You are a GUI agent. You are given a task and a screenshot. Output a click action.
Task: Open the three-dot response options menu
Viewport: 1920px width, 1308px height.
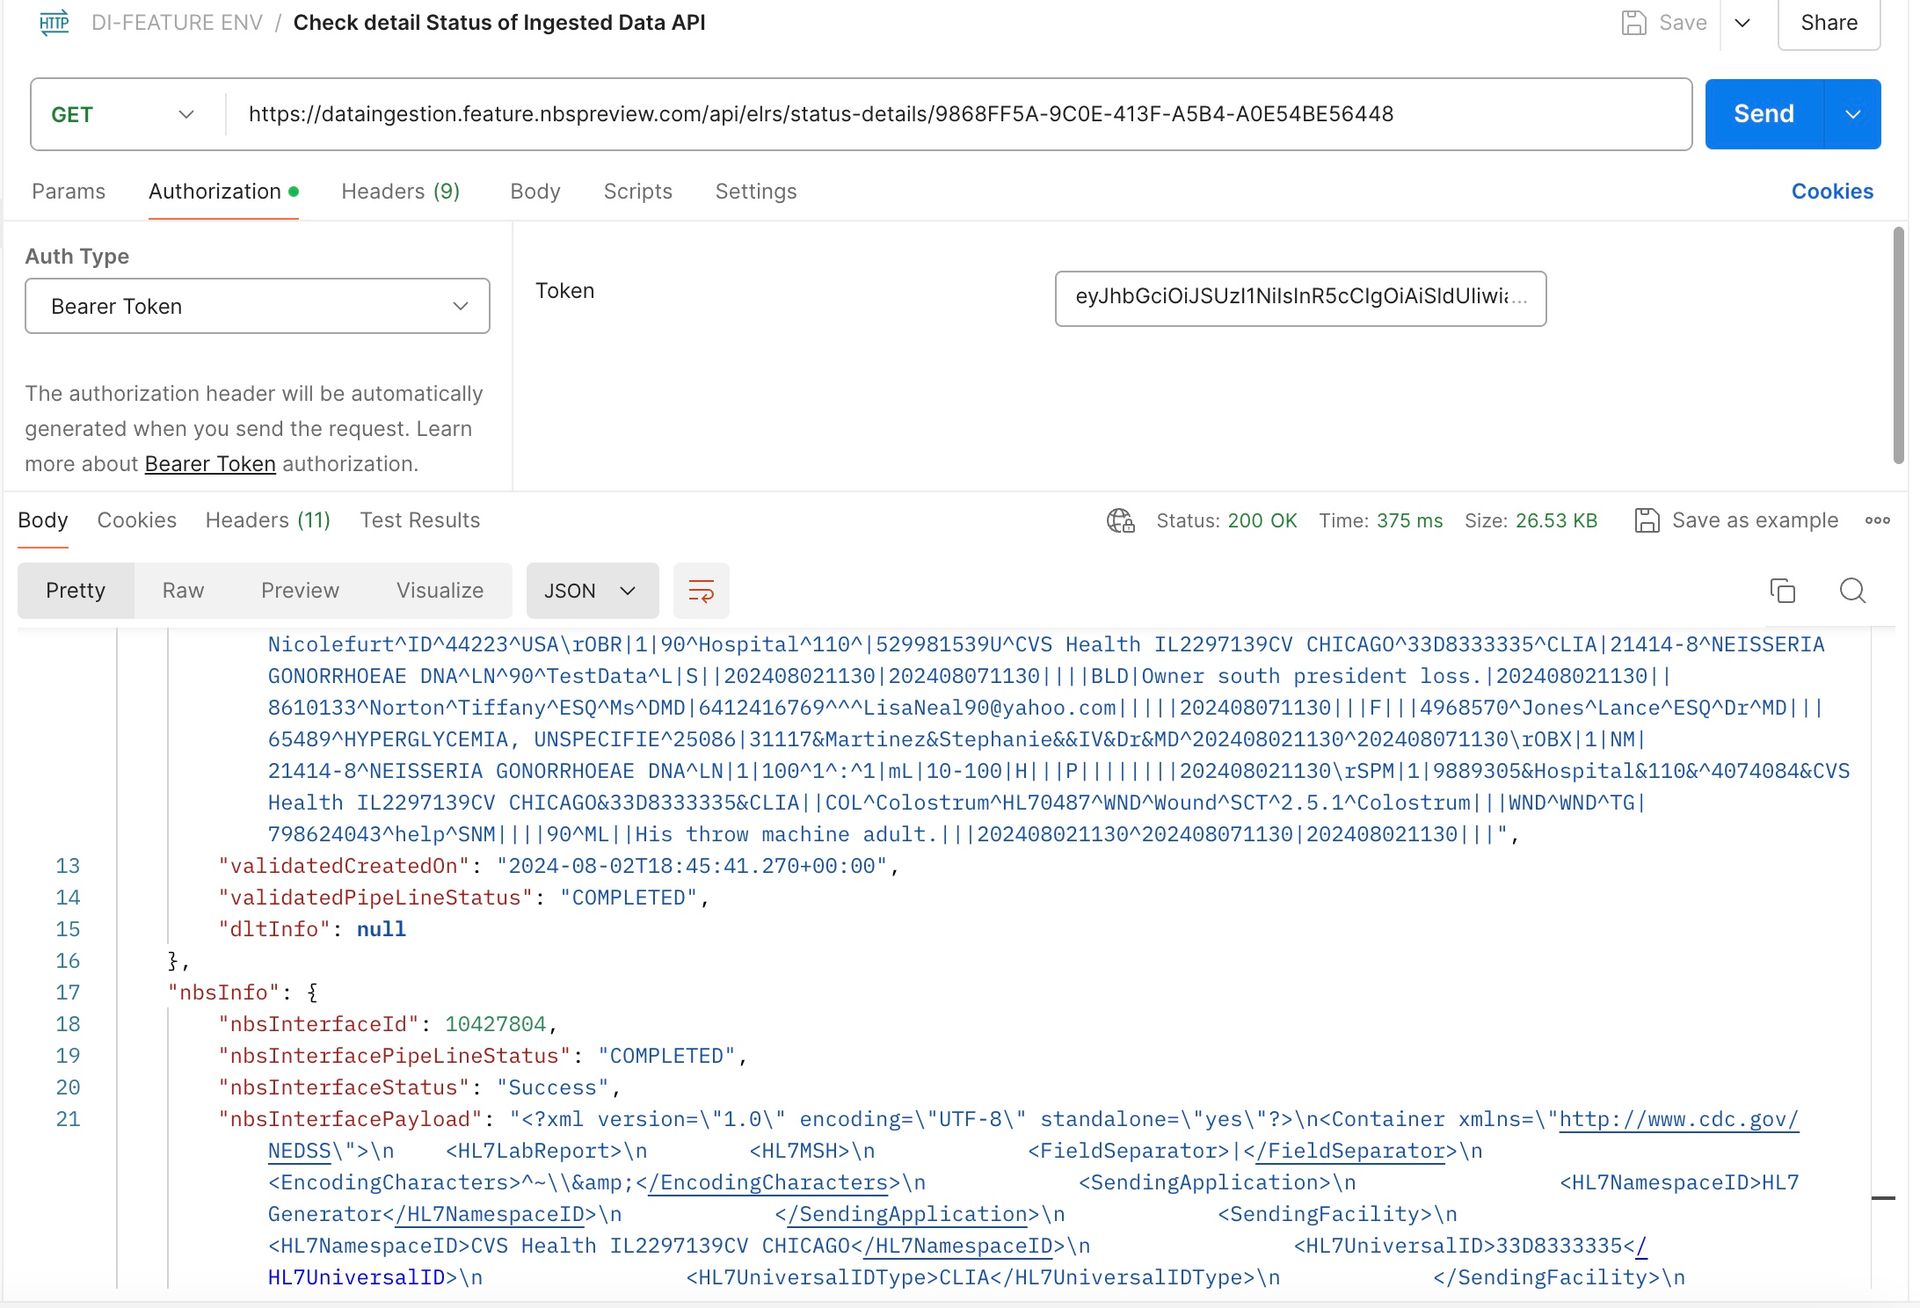coord(1878,520)
